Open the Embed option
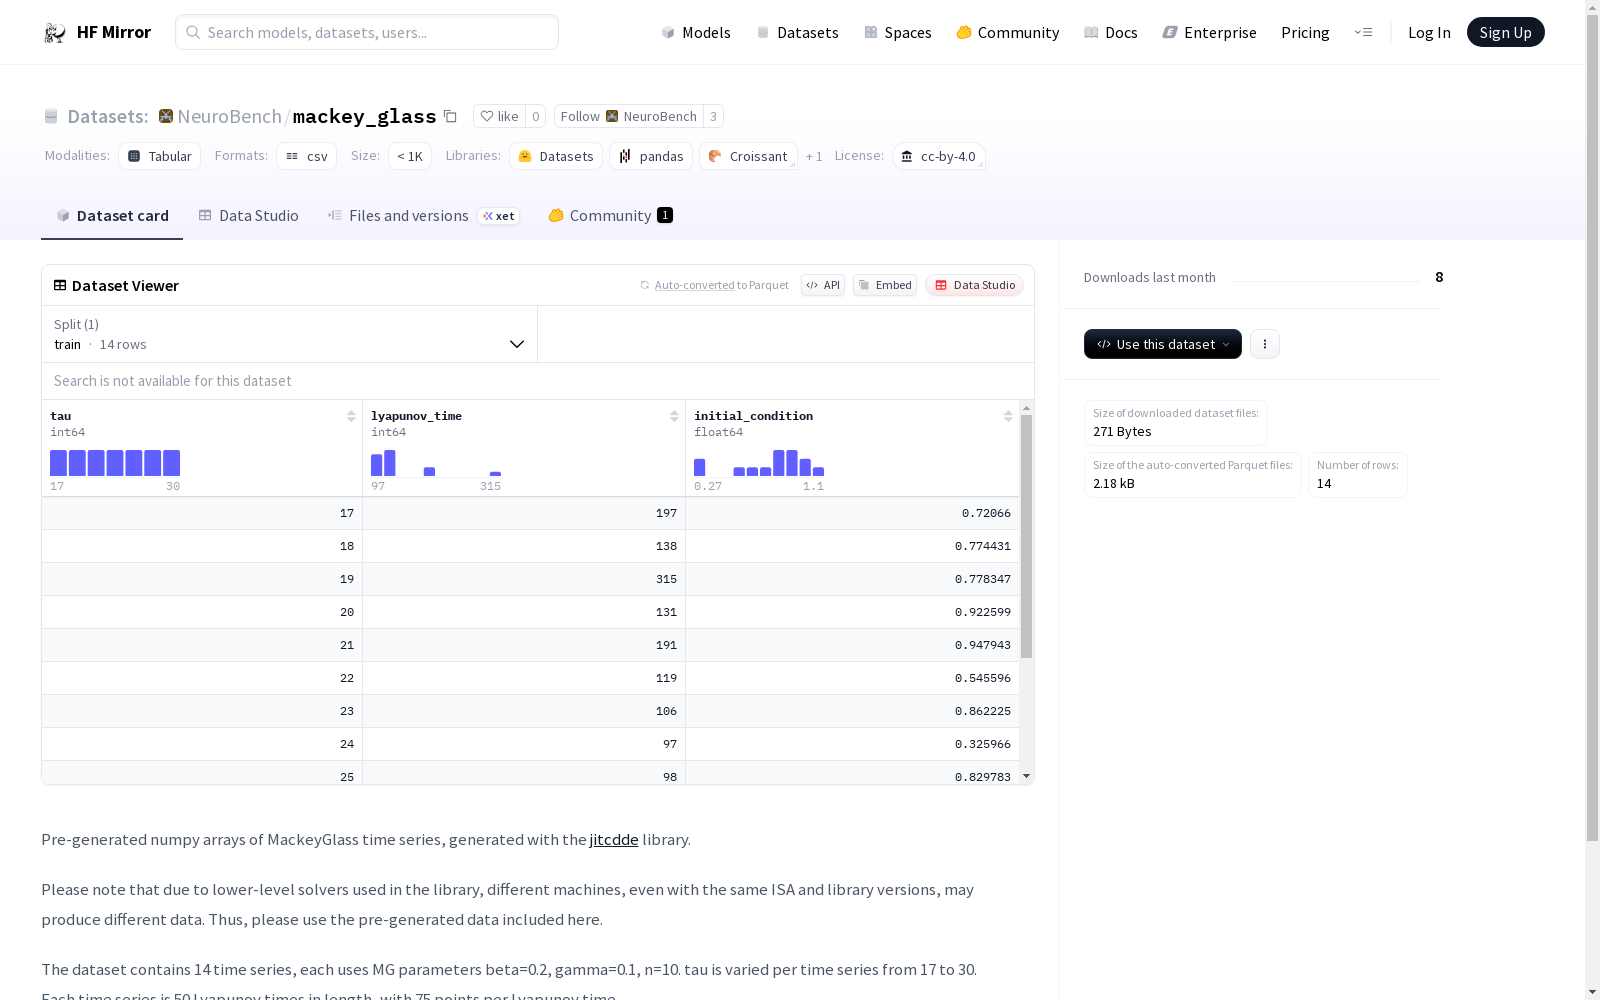The width and height of the screenshot is (1600, 1000). tap(884, 285)
